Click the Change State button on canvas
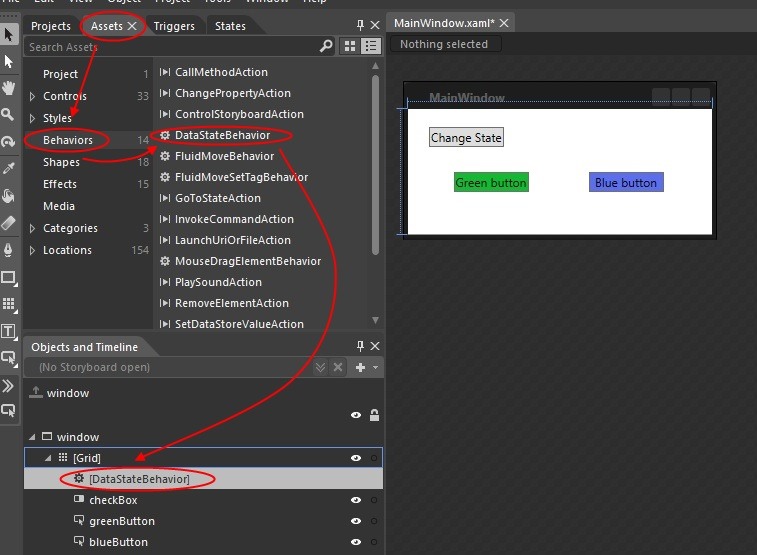Viewport: 757px width, 555px height. click(x=466, y=138)
